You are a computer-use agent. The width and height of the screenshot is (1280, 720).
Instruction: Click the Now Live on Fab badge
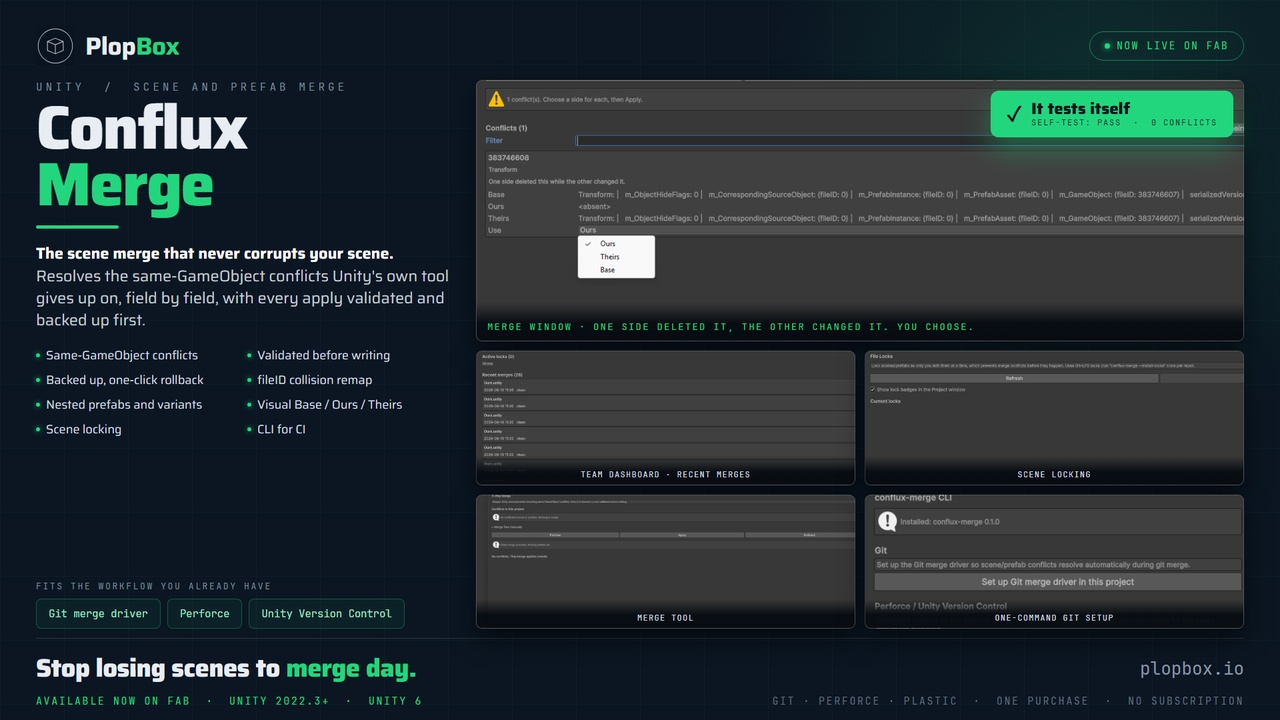point(1166,46)
